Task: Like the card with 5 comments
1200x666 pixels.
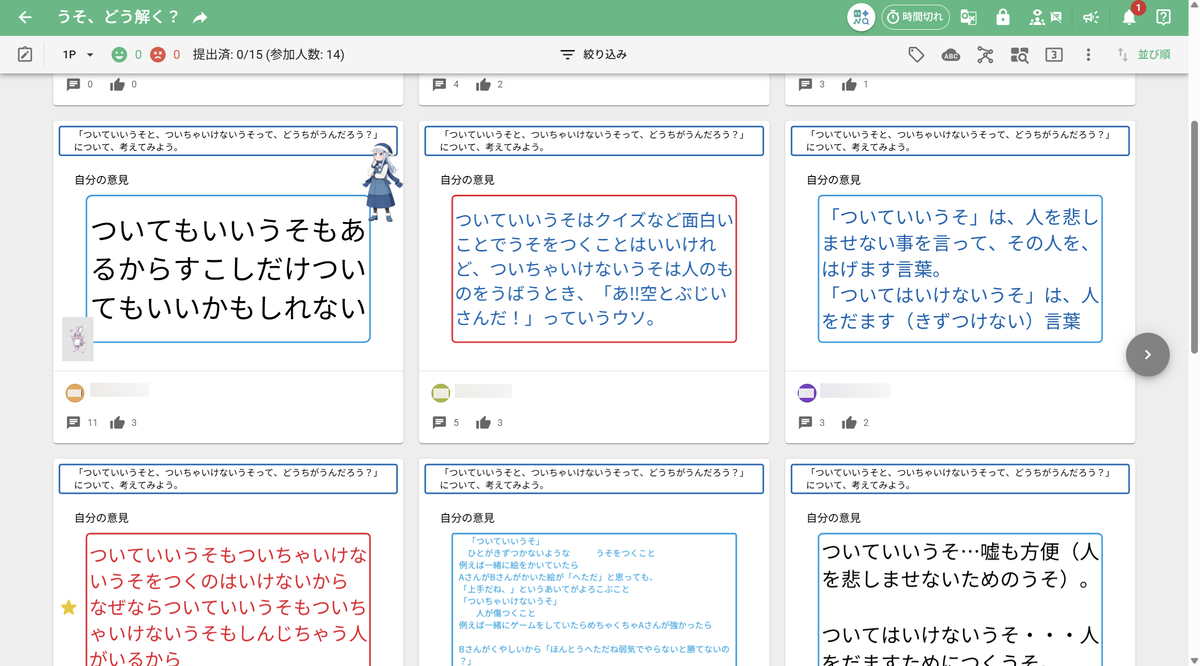Action: (483, 423)
